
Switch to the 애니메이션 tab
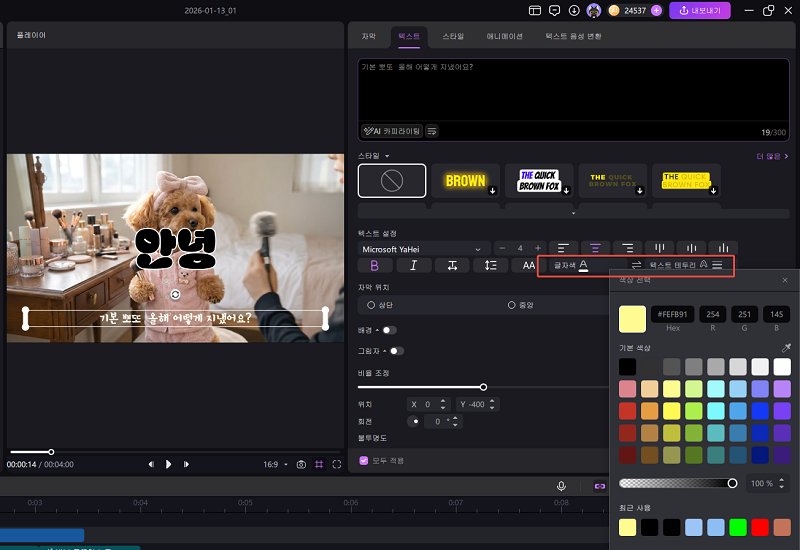tap(504, 36)
